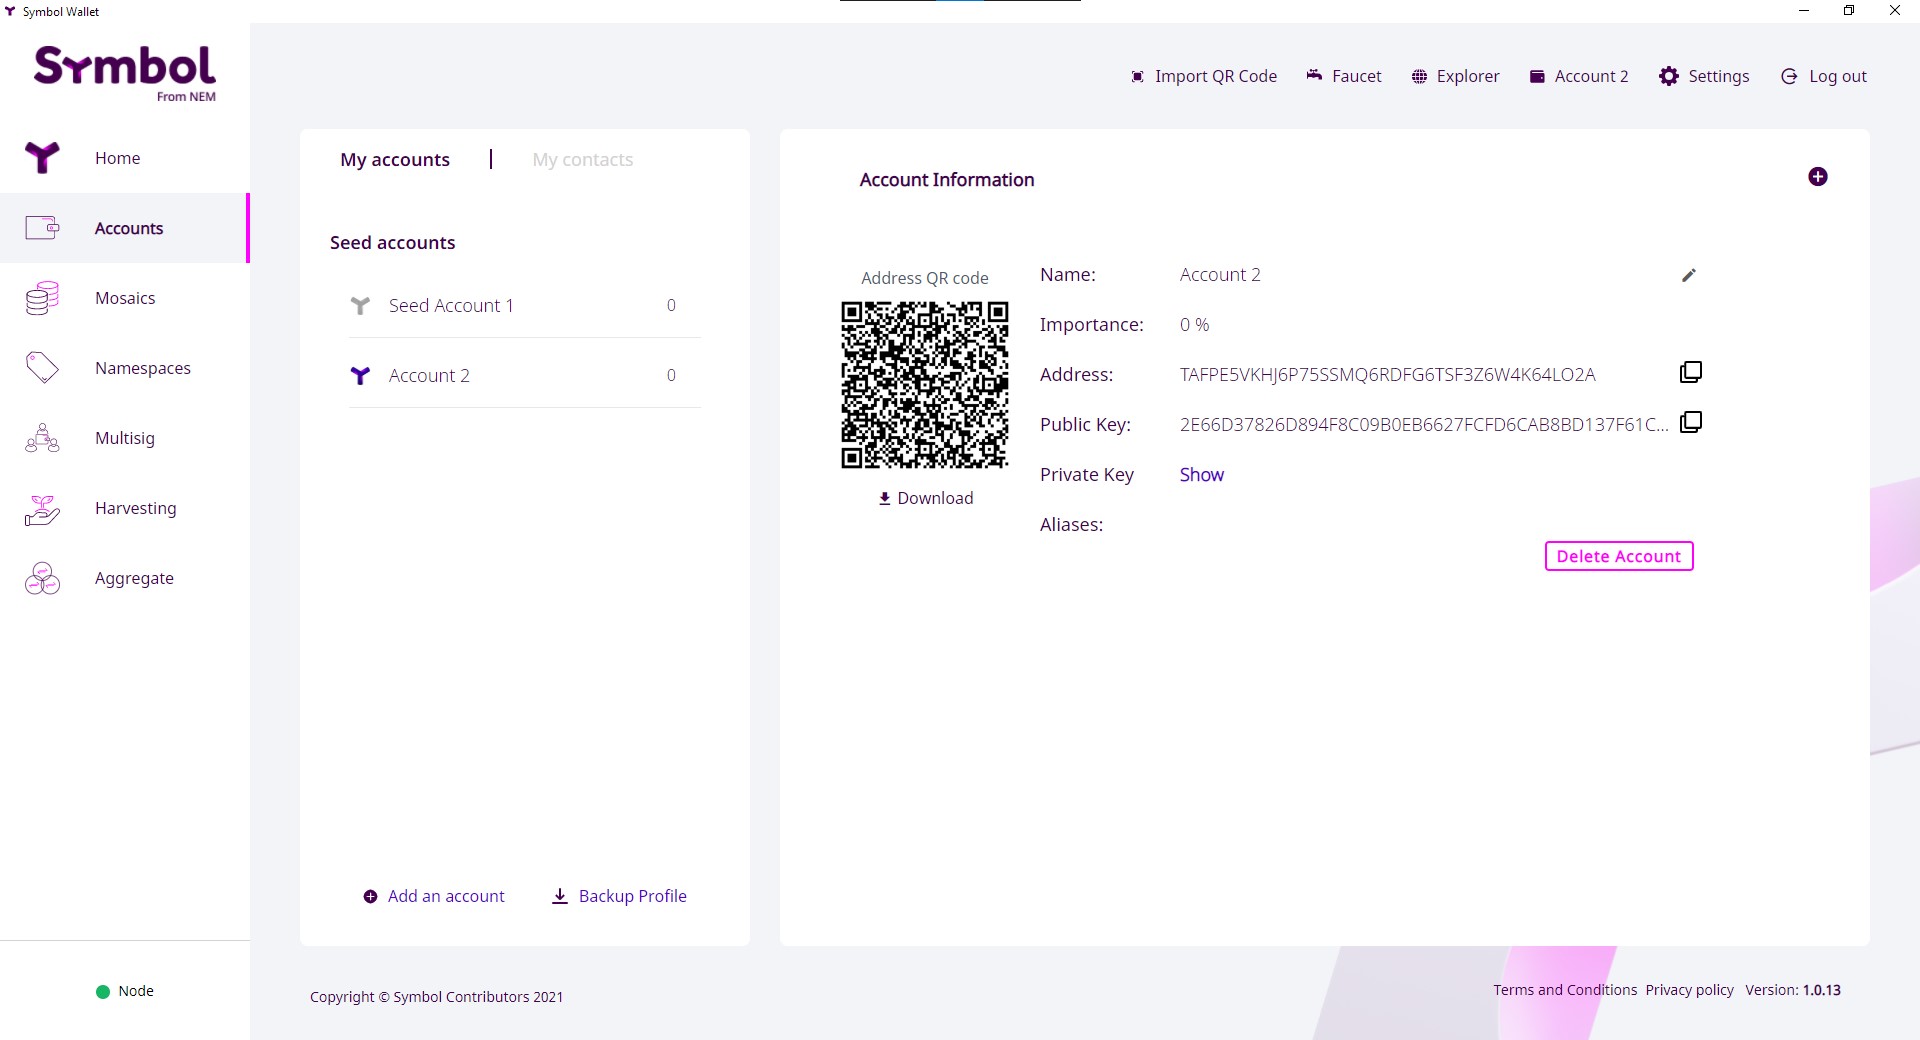1920x1040 pixels.
Task: Show the private key
Action: pos(1201,475)
